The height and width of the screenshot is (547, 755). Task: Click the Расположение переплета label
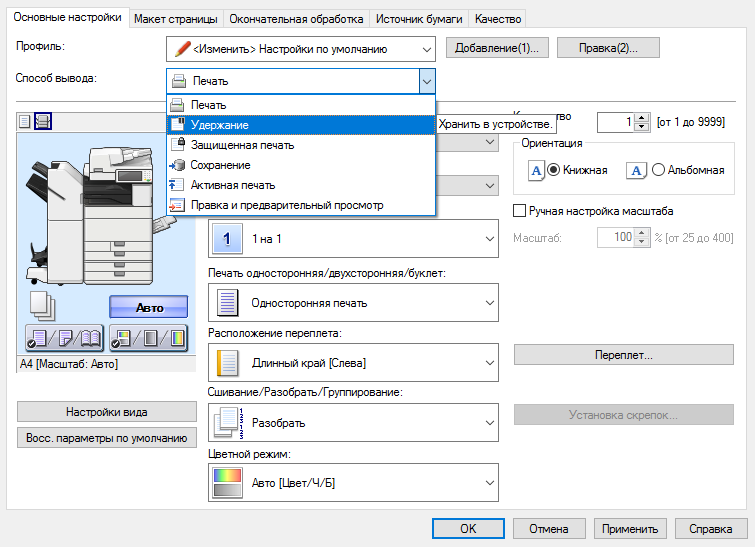[275, 333]
